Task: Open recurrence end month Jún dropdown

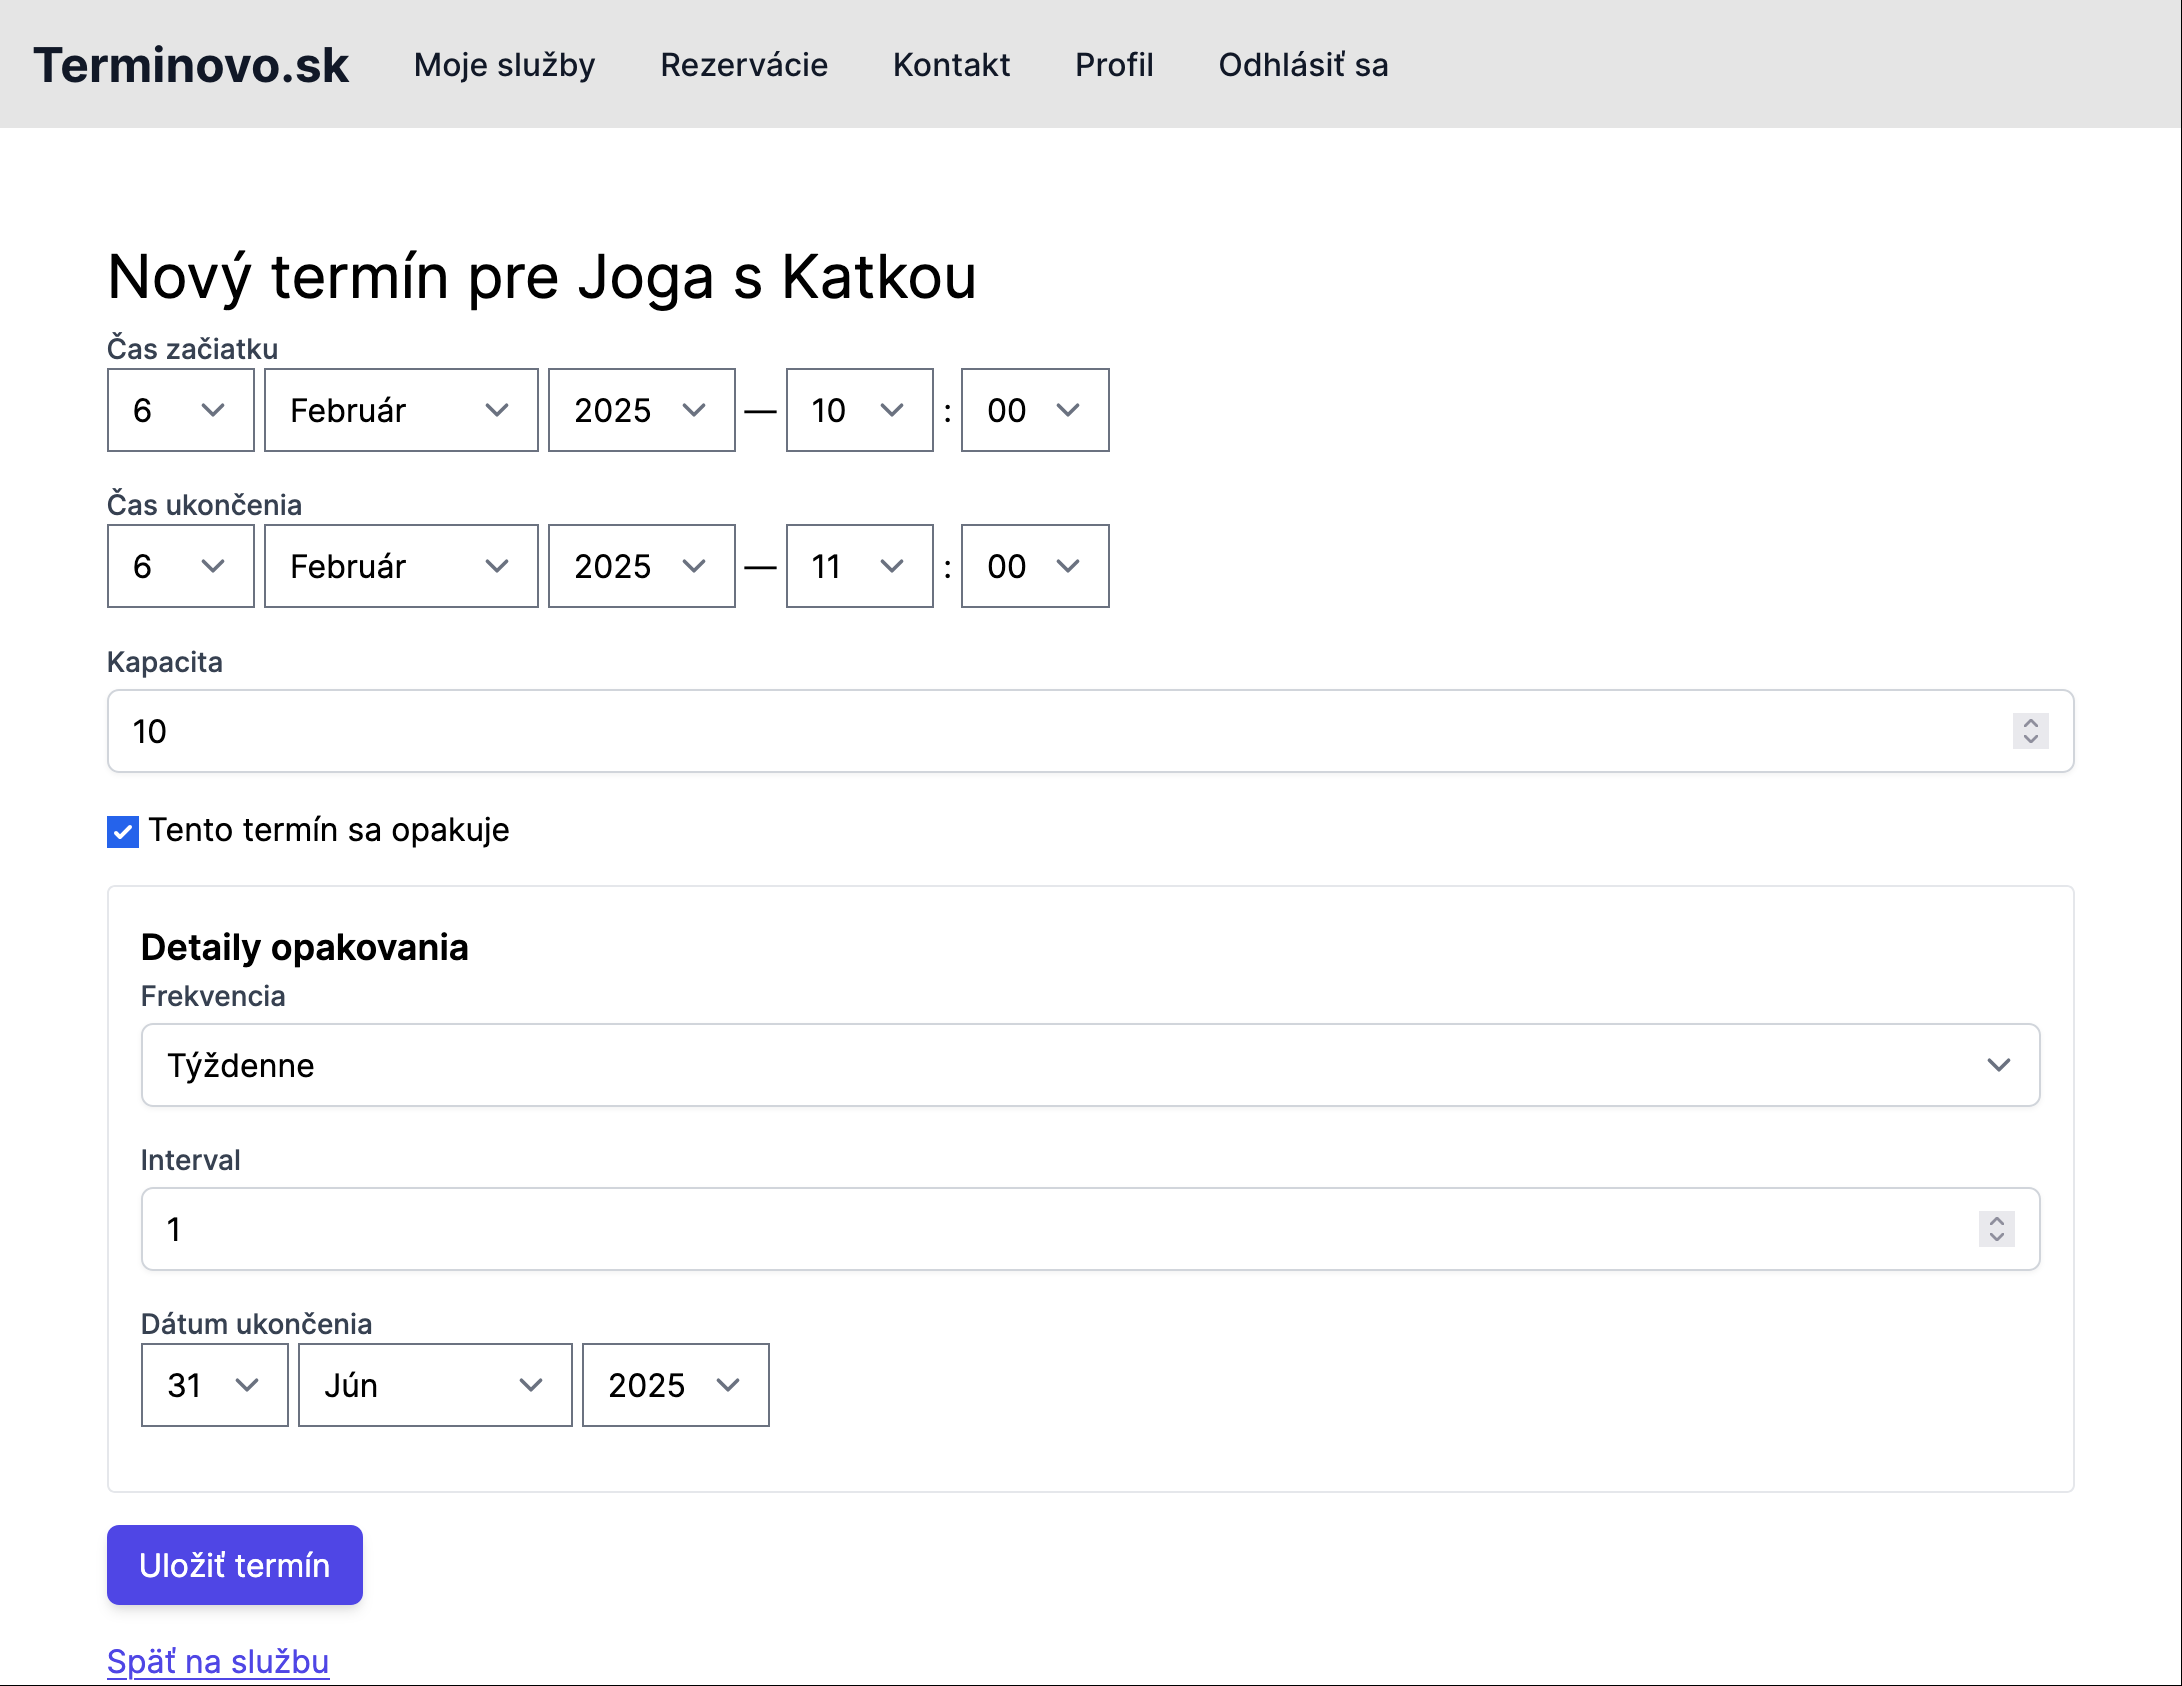Action: point(434,1385)
